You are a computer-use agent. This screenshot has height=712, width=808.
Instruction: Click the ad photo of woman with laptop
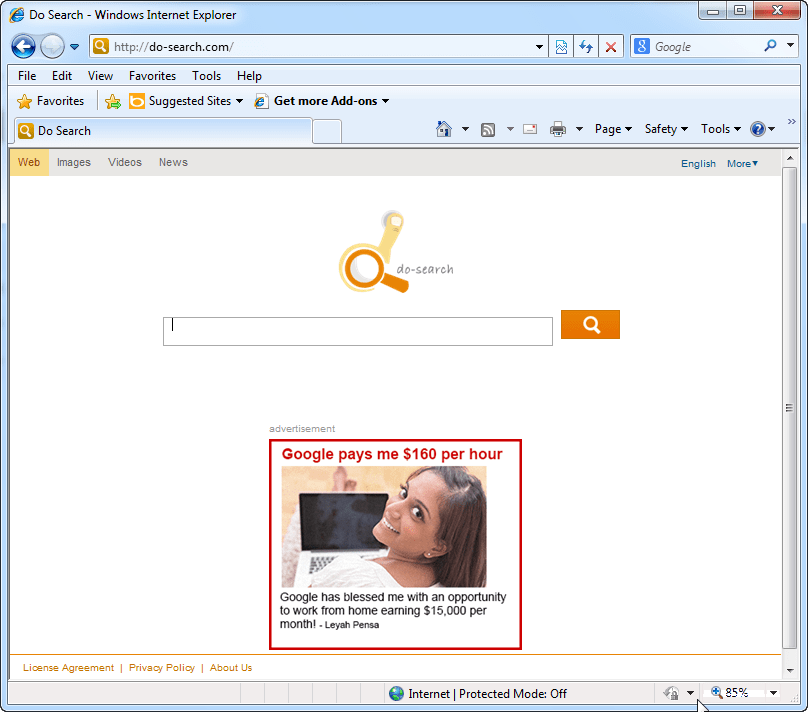[384, 527]
